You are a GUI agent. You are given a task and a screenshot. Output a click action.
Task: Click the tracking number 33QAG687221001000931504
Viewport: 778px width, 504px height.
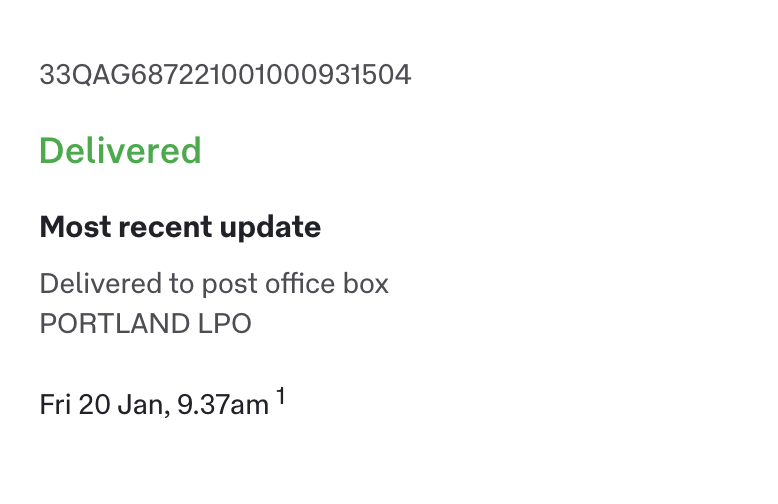(x=225, y=75)
